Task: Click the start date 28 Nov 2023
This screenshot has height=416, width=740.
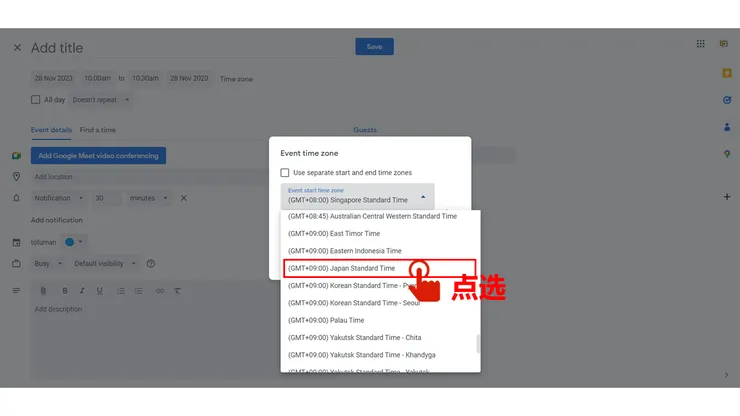Action: [x=53, y=78]
